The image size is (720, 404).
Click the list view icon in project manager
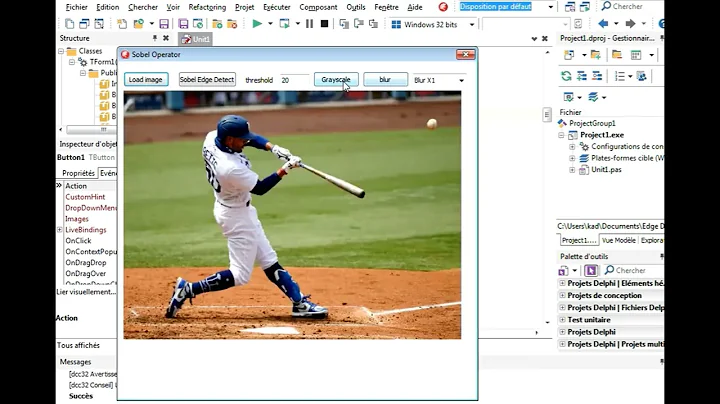(x=620, y=76)
